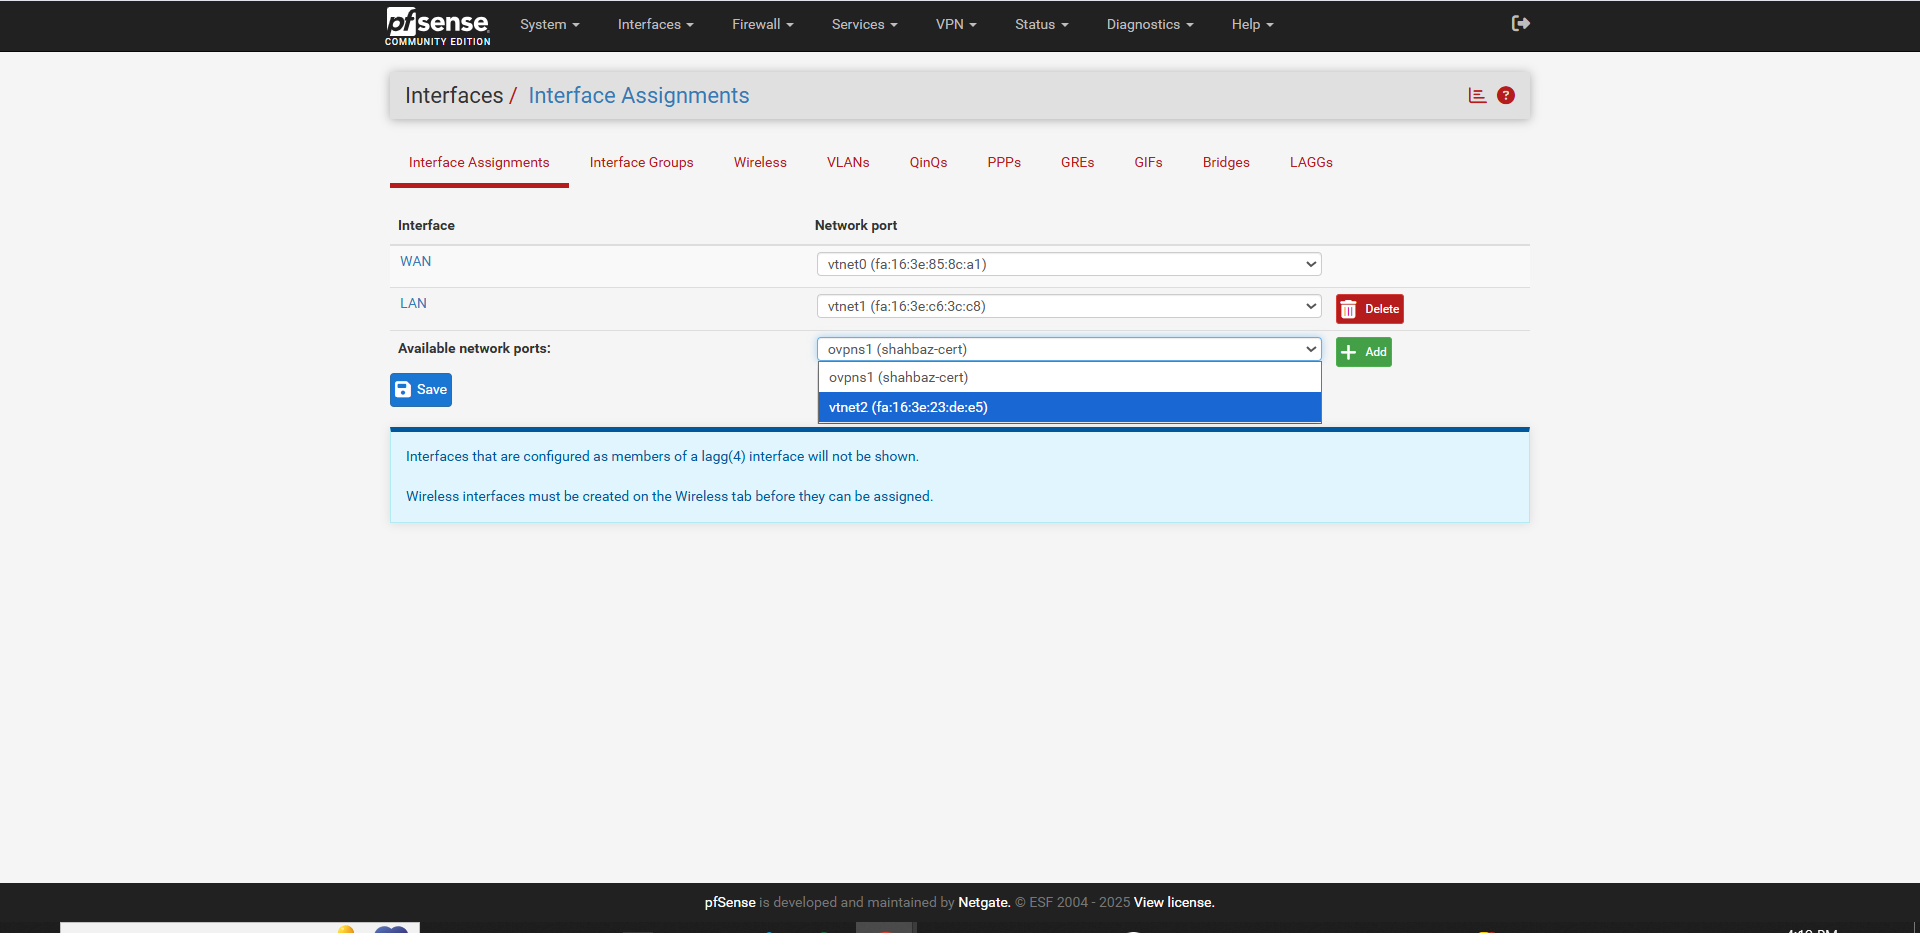This screenshot has width=1920, height=933.
Task: Open the WAN network port dropdown
Action: [x=1068, y=264]
